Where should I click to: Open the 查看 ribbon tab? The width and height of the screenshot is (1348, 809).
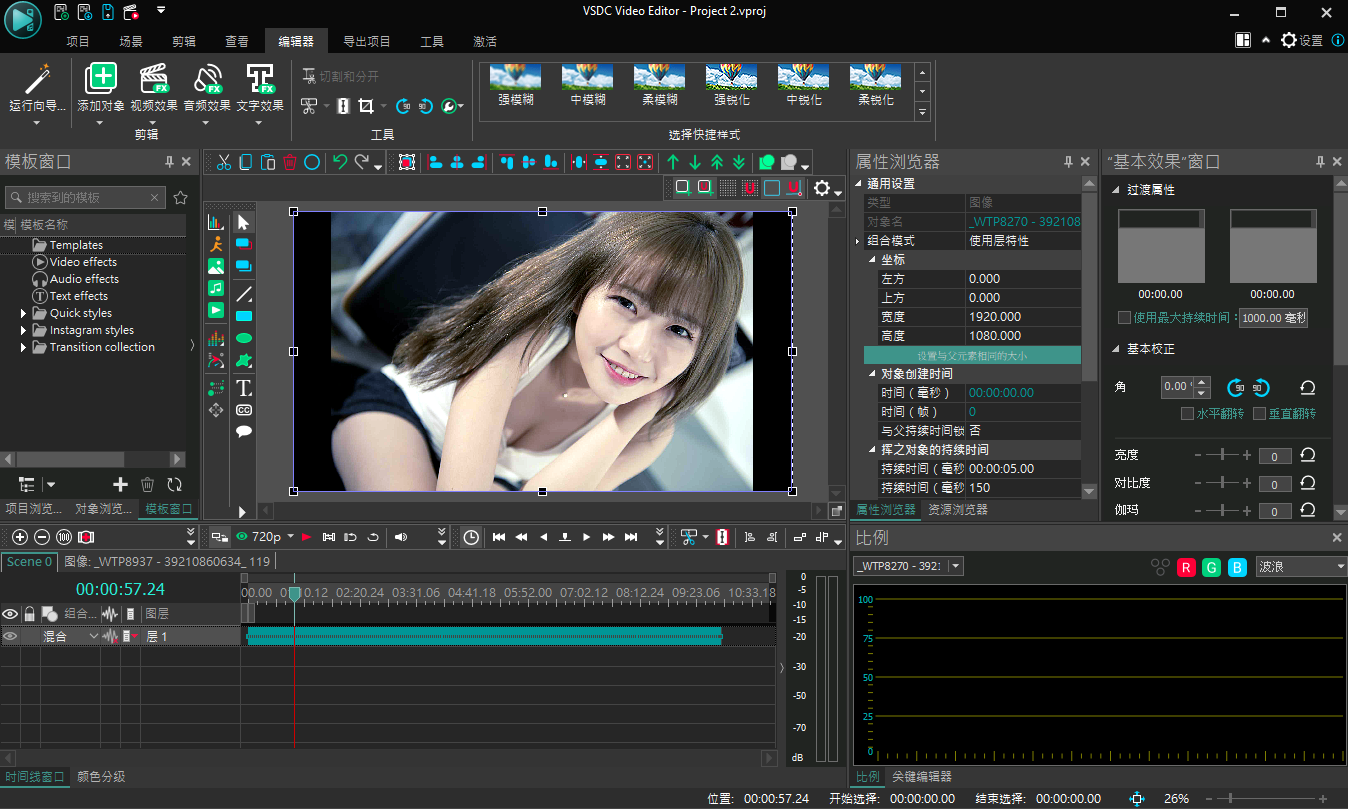click(x=237, y=41)
